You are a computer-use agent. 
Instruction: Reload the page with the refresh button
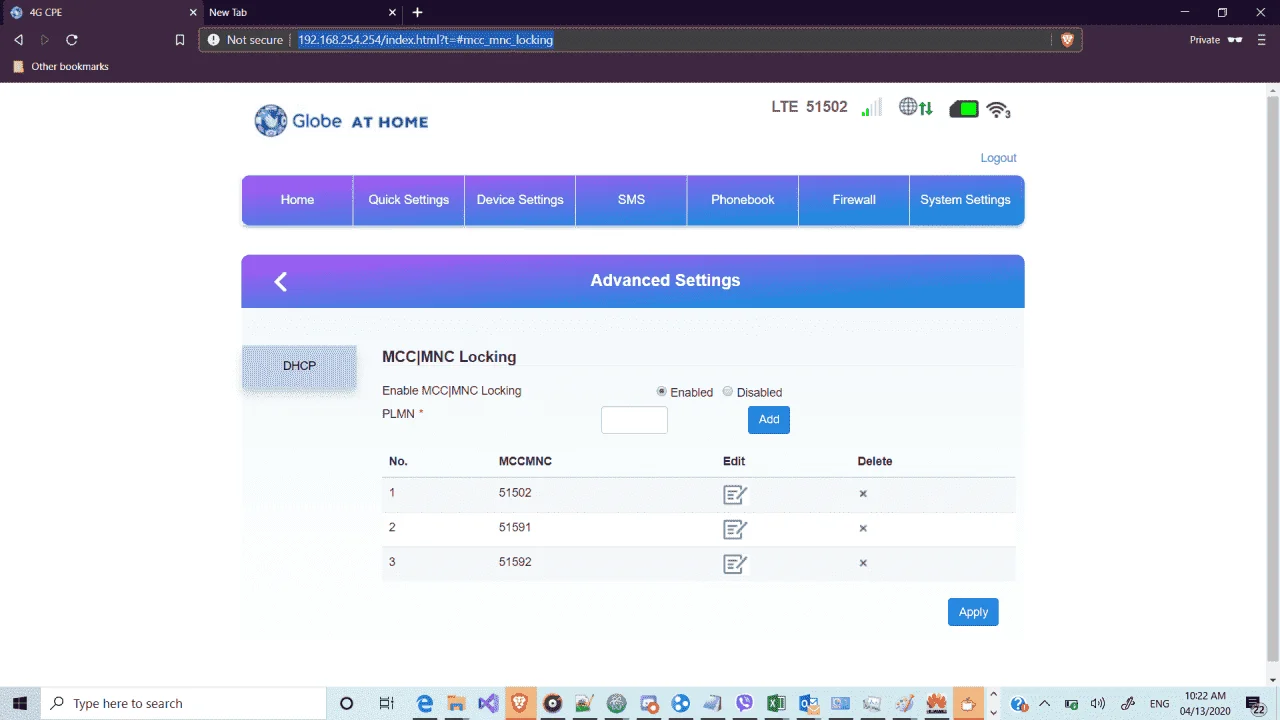[72, 40]
